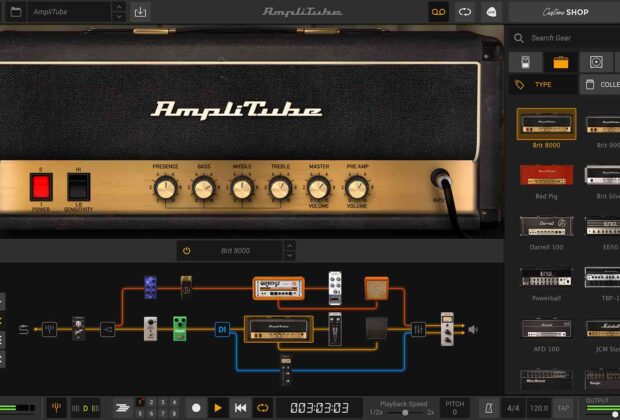
Task: Select track 2 in the recorder grid
Action: tap(151, 402)
